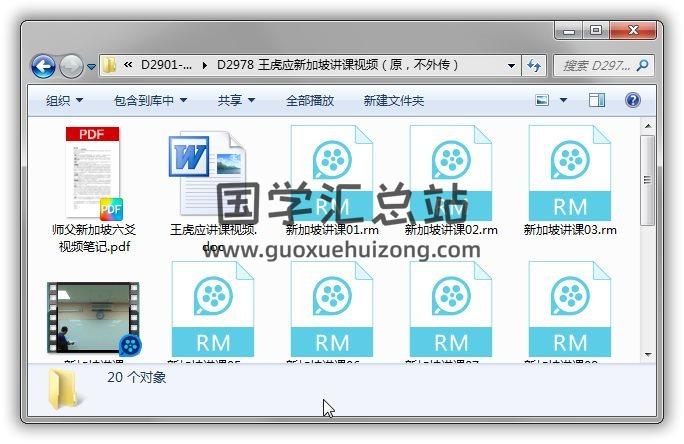This screenshot has width=684, height=444.
Task: Close the Explorer window
Action: click(633, 31)
